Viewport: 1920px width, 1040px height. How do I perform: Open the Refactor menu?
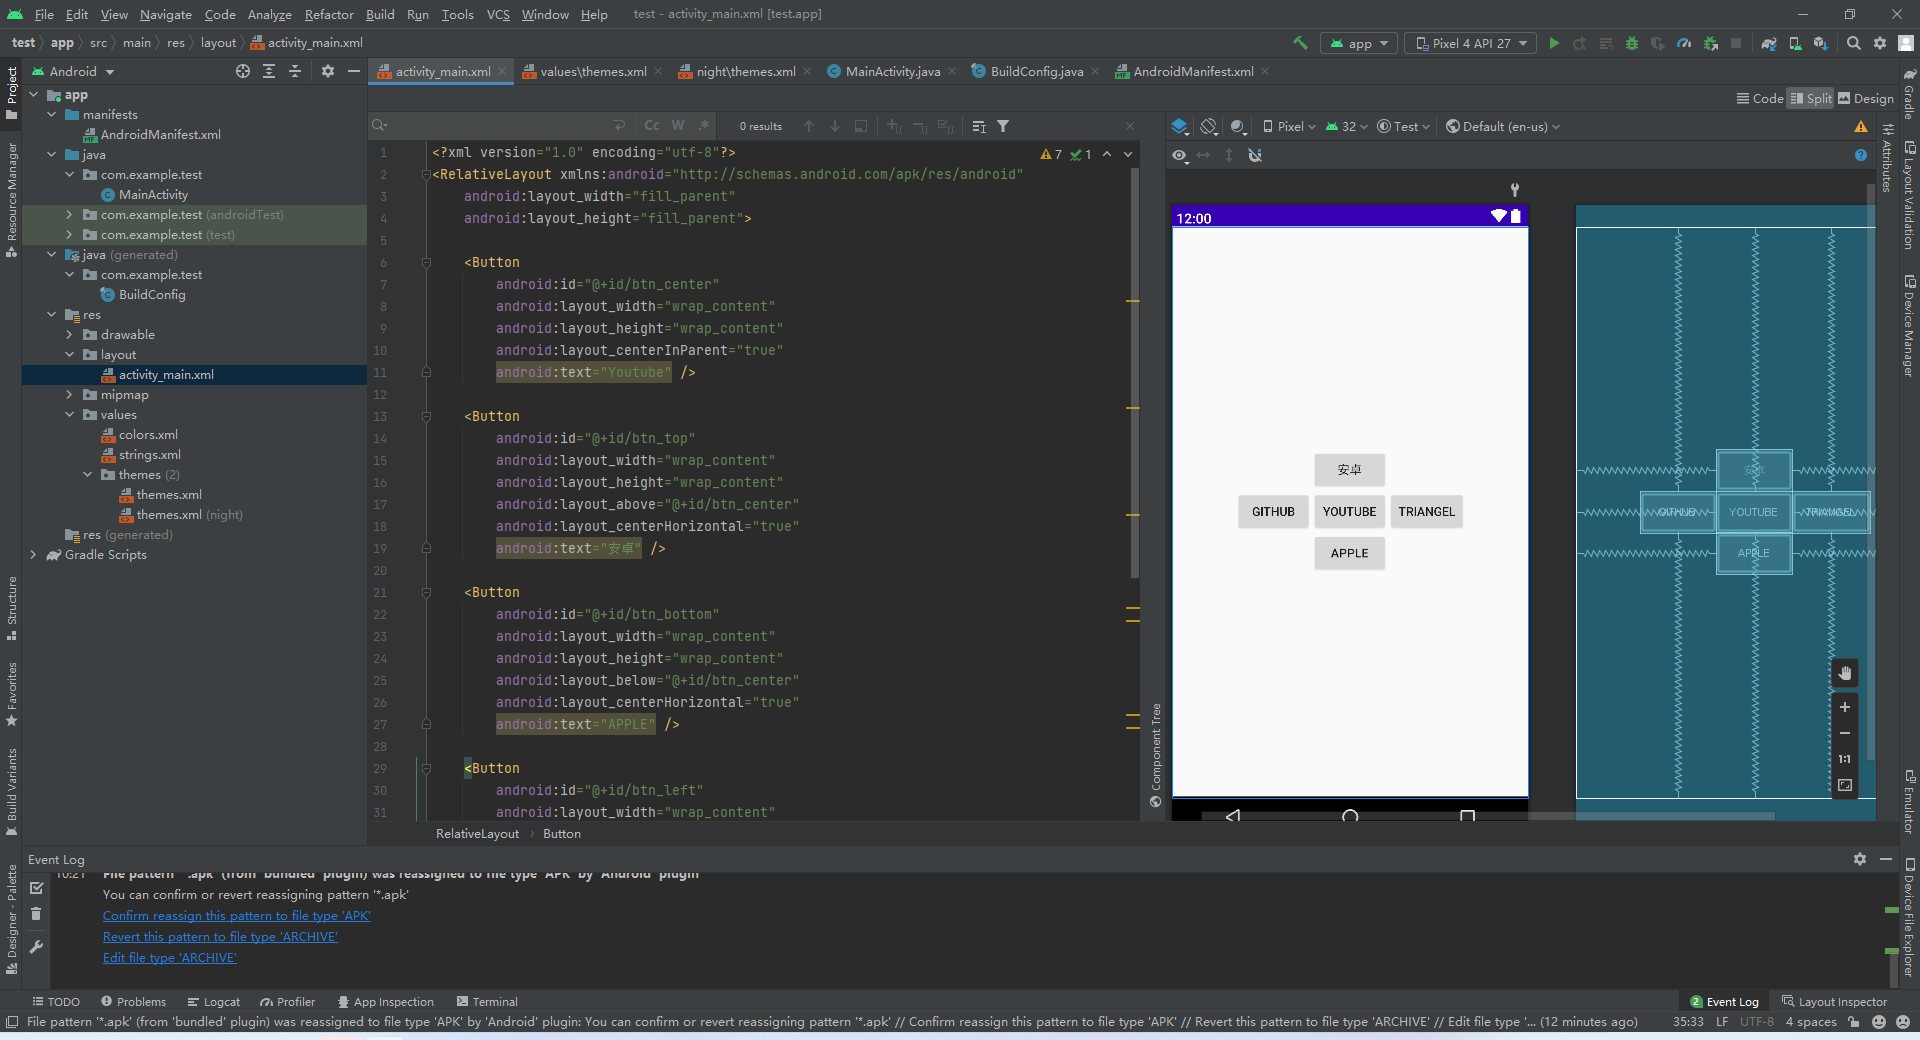point(329,14)
